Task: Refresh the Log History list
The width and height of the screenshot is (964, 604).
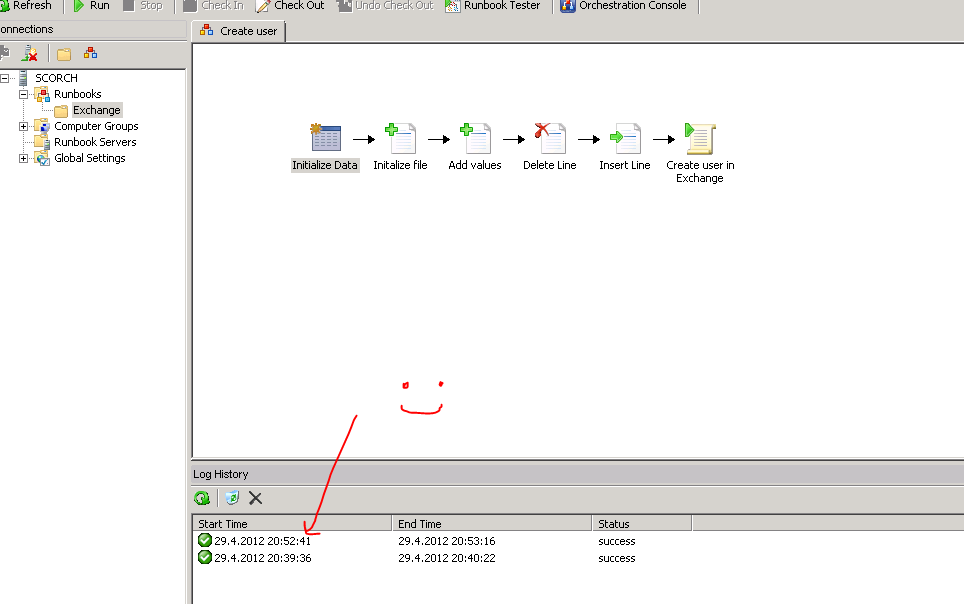Action: pyautogui.click(x=202, y=498)
